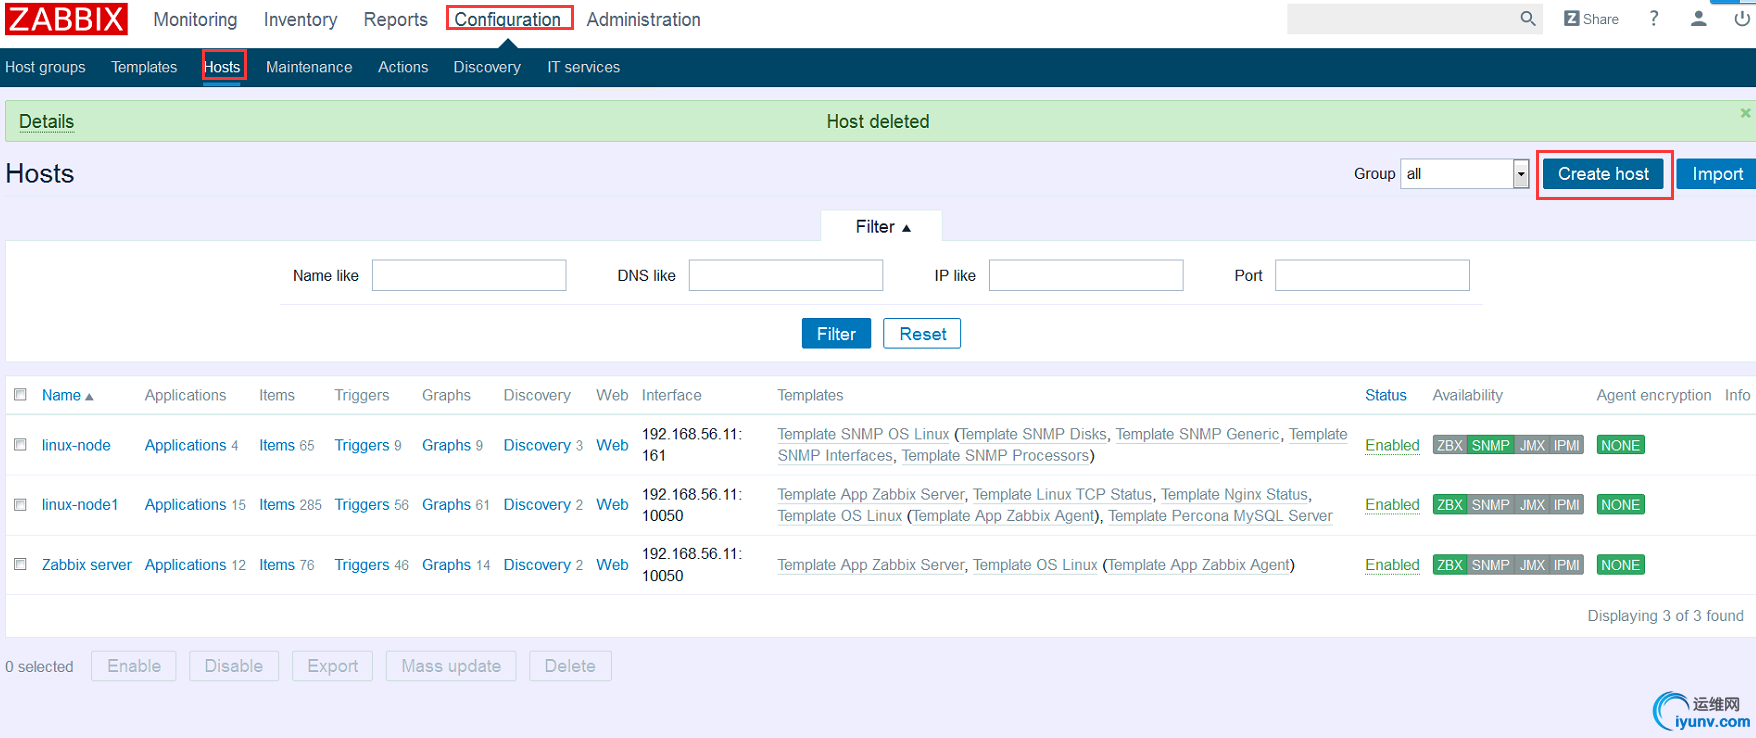The height and width of the screenshot is (738, 1756).
Task: Open the Group dropdown
Action: point(1465,174)
